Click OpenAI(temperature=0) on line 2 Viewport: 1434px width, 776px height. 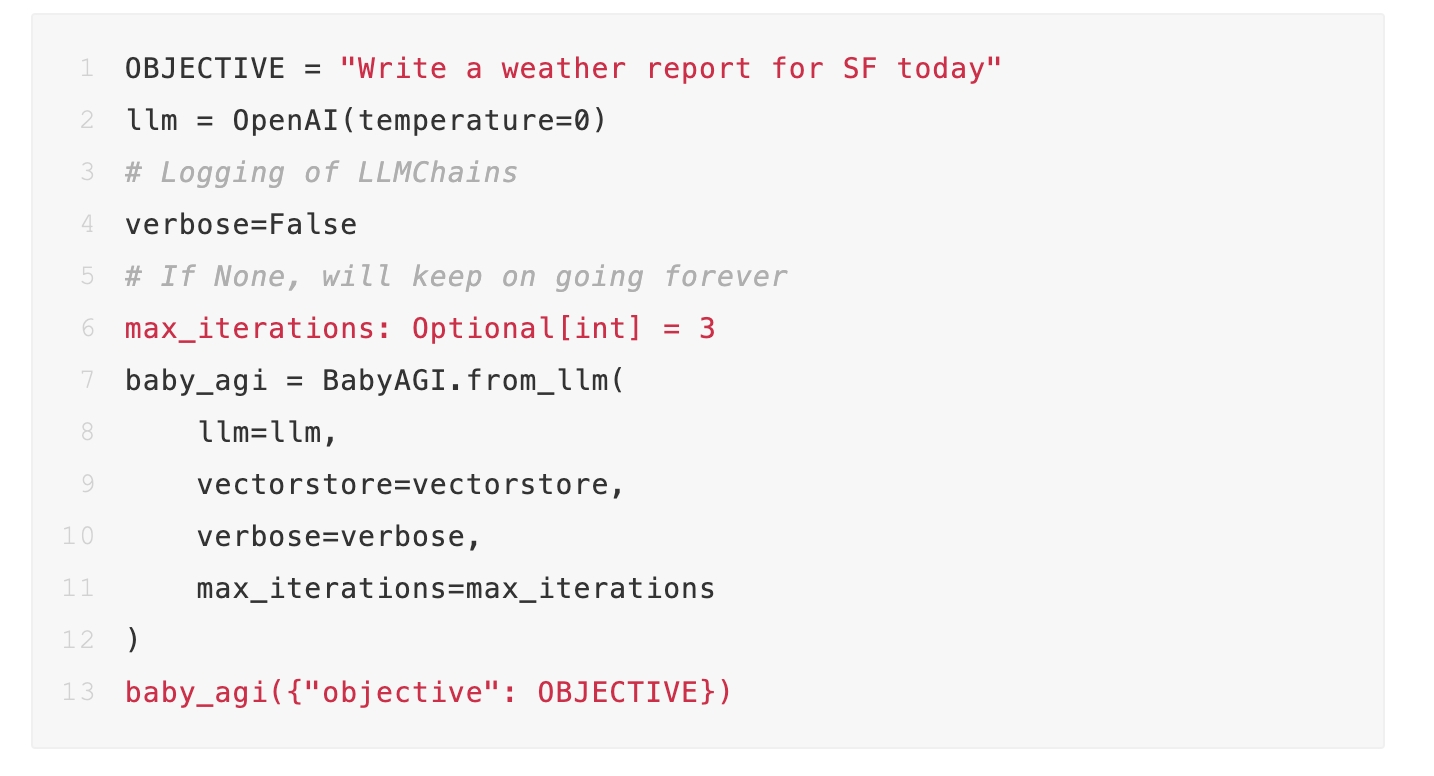pyautogui.click(x=420, y=121)
